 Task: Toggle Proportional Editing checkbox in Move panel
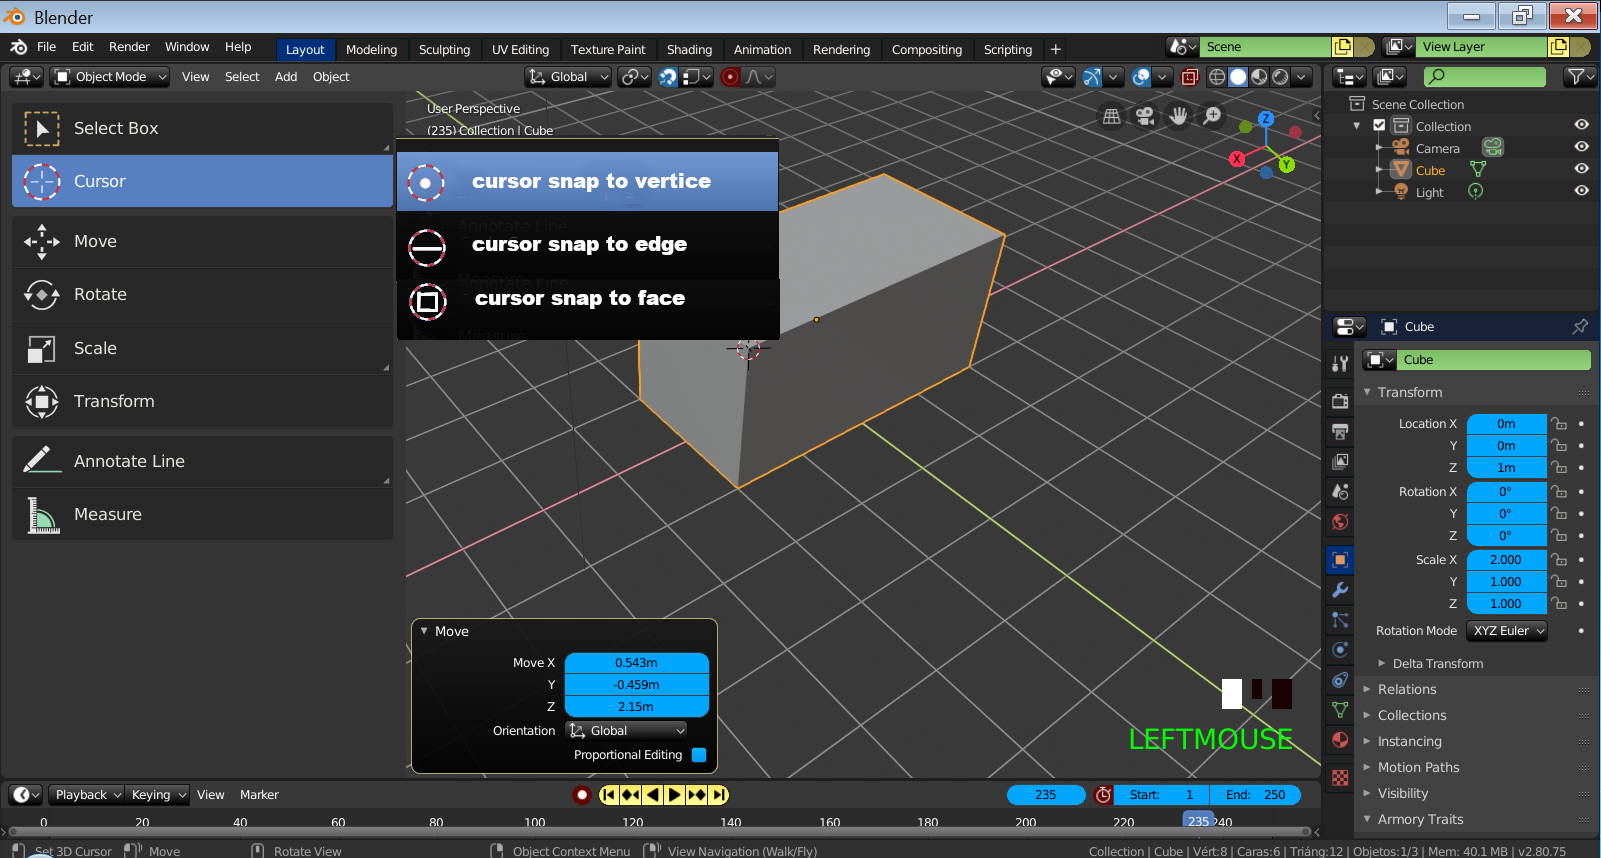pos(699,755)
